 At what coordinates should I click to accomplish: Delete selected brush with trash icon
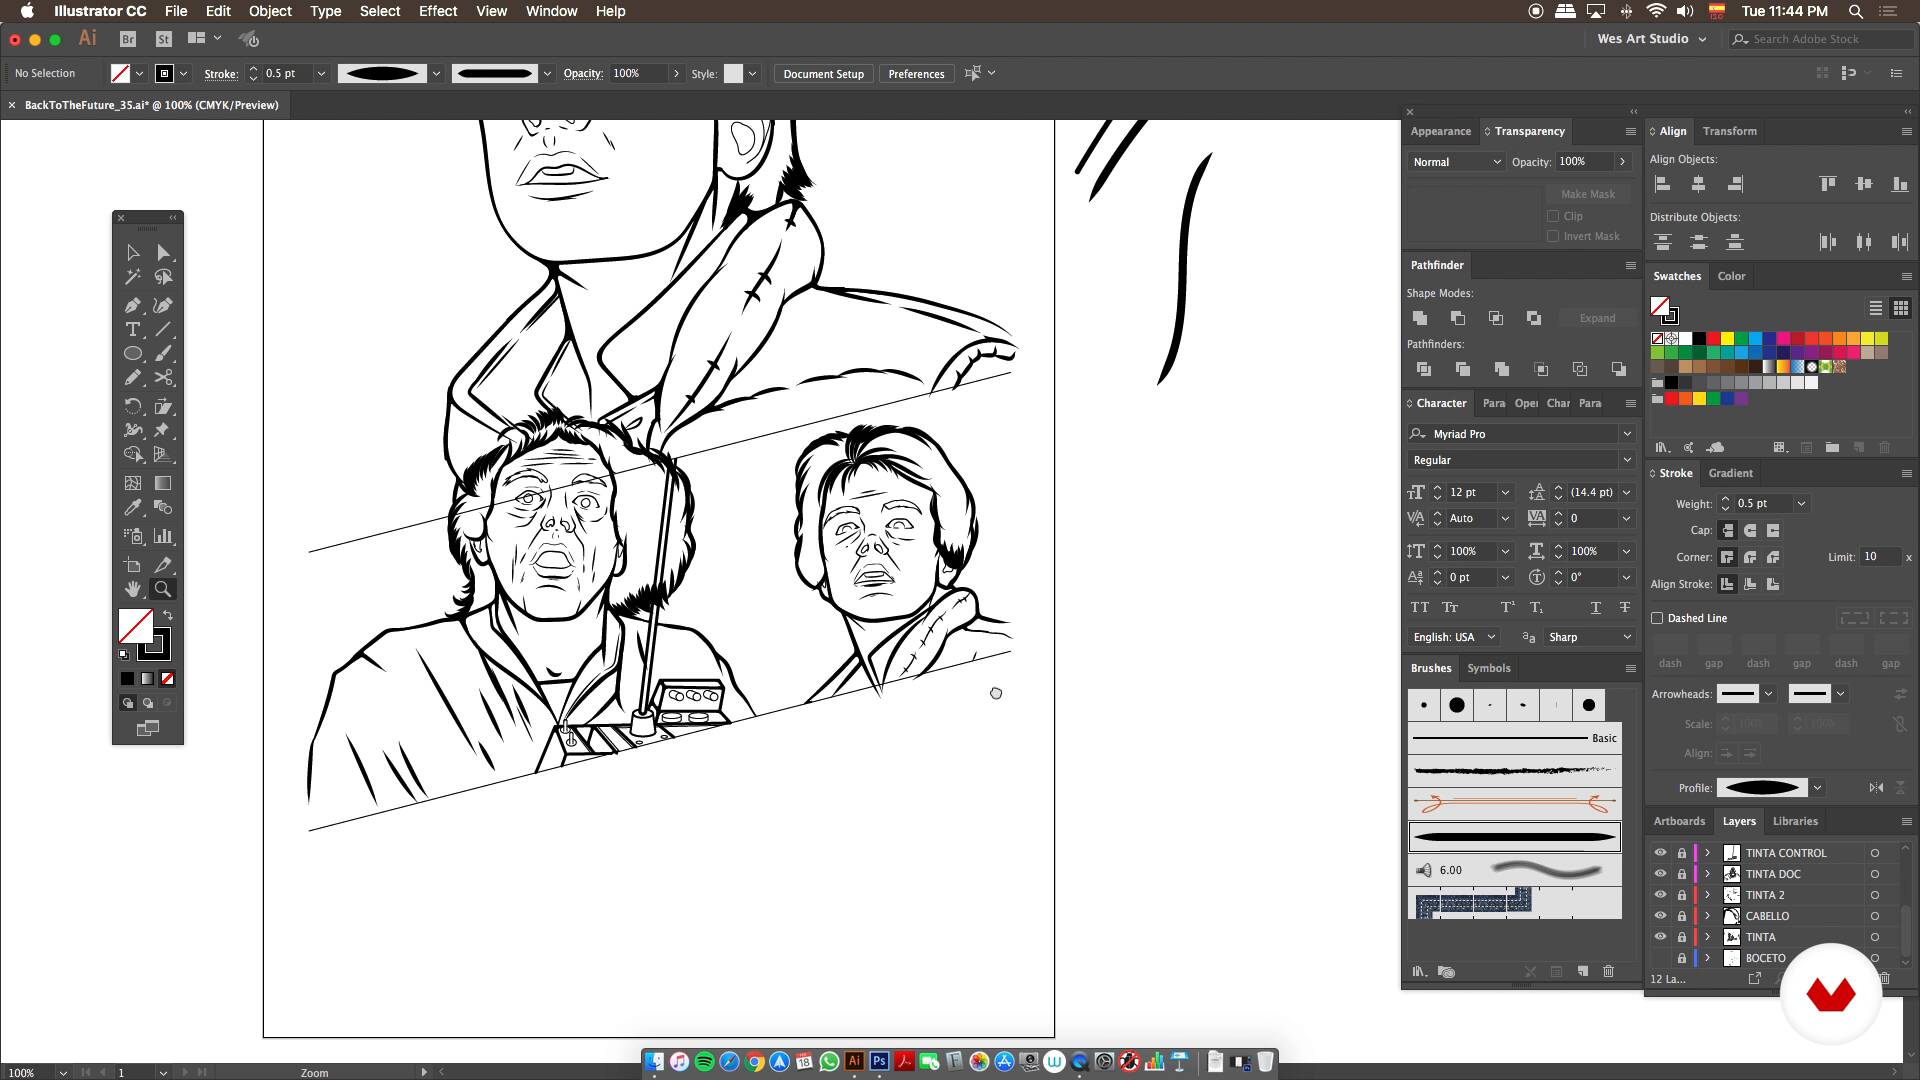click(x=1608, y=971)
